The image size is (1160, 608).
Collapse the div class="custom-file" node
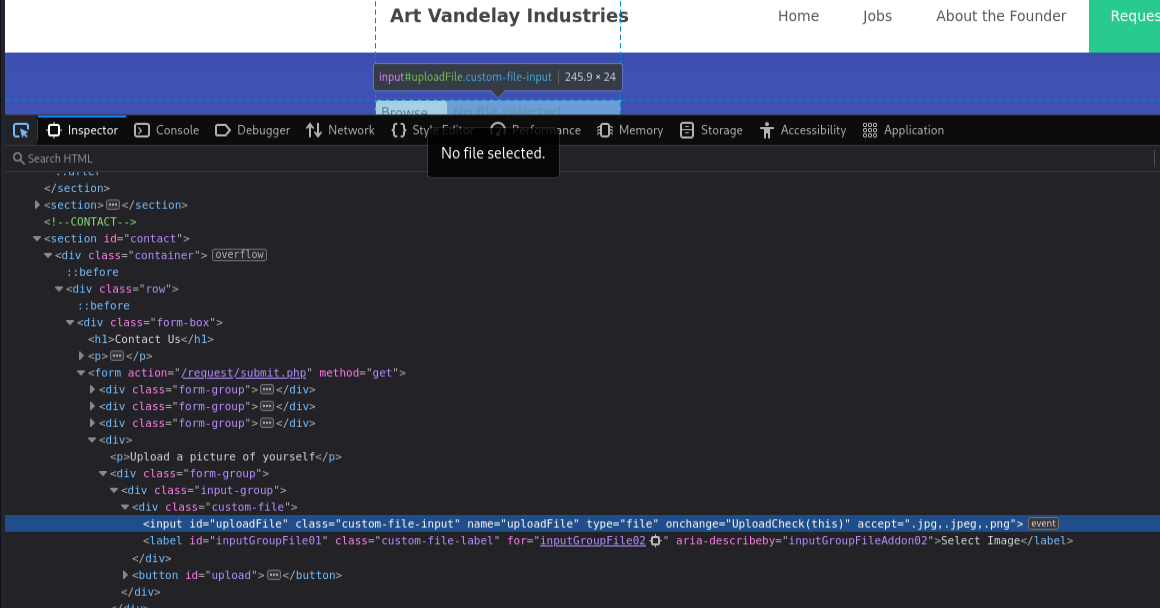[125, 507]
